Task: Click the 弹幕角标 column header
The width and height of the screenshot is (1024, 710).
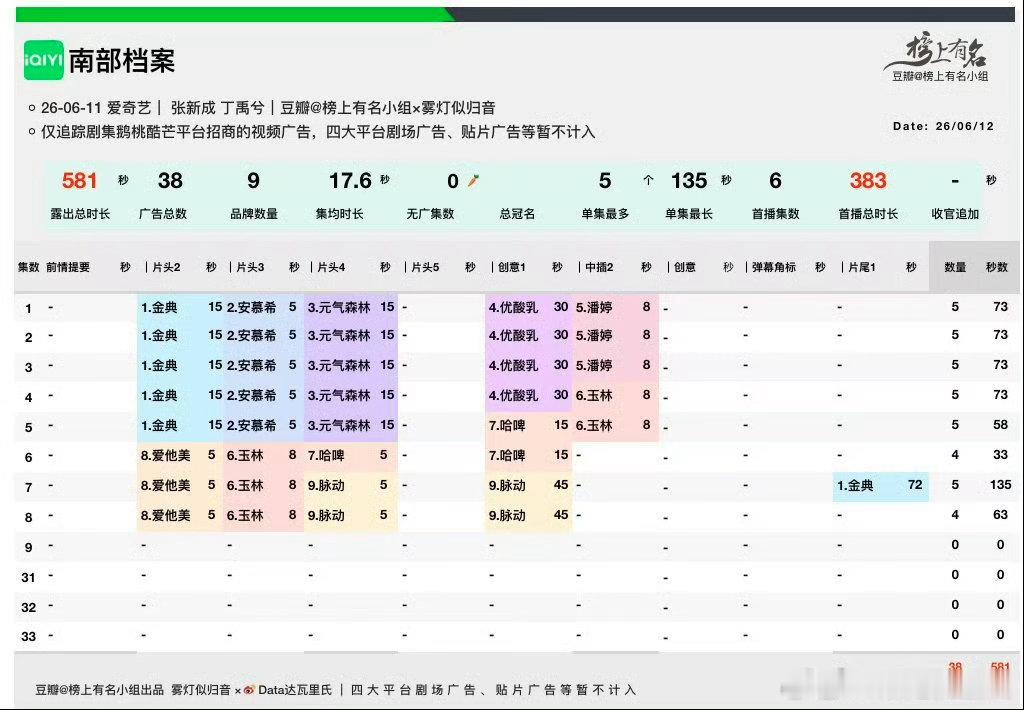Action: [x=774, y=267]
